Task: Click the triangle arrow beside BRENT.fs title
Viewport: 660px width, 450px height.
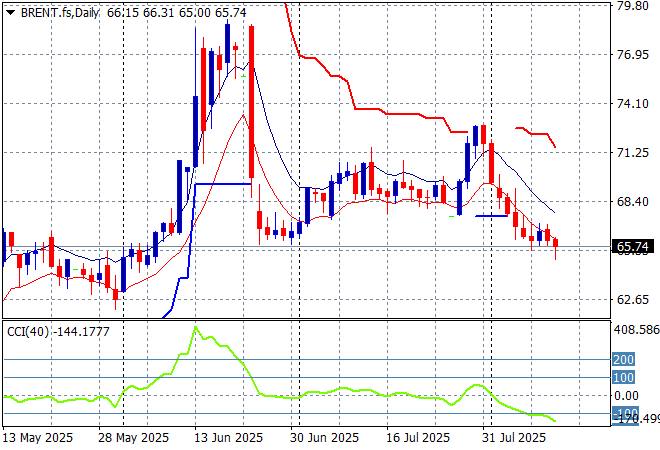Action: point(10,10)
